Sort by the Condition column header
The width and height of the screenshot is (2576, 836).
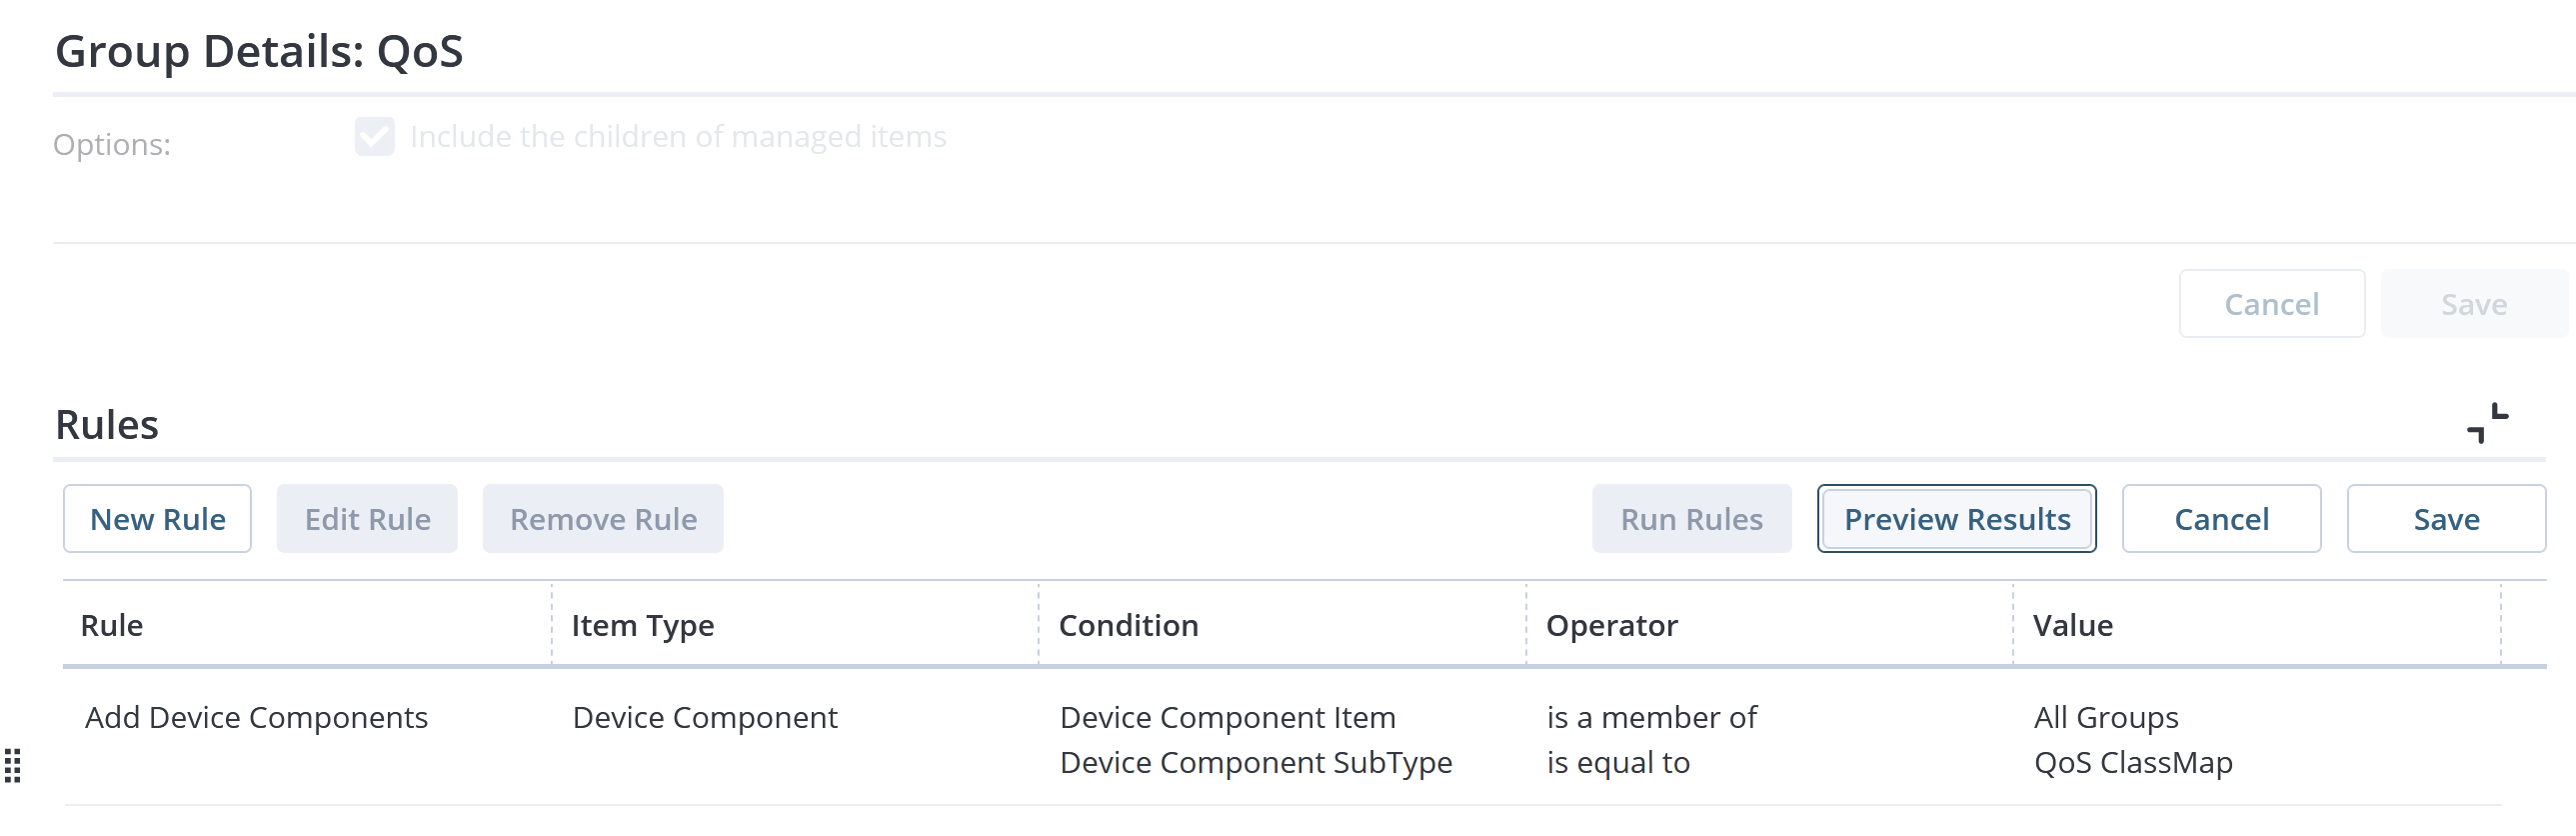(1282, 625)
